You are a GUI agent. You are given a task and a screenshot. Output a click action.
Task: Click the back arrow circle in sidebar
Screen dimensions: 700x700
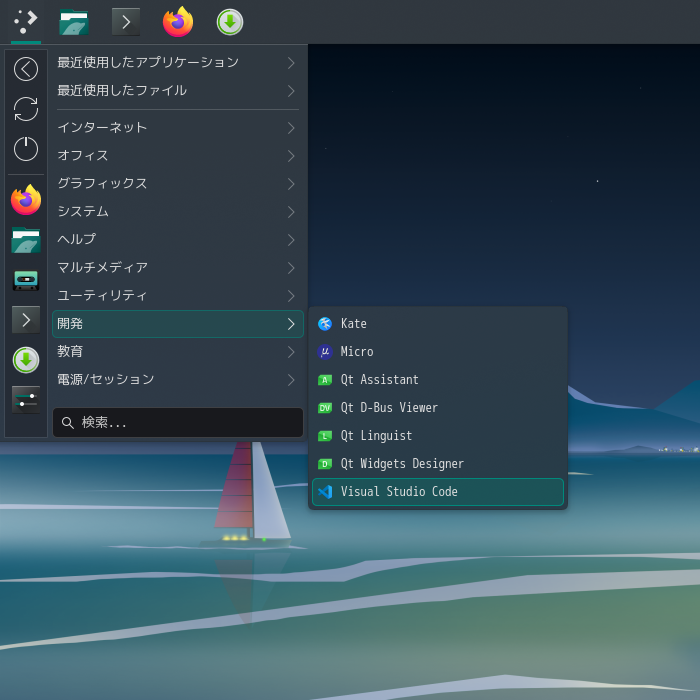pos(26,69)
